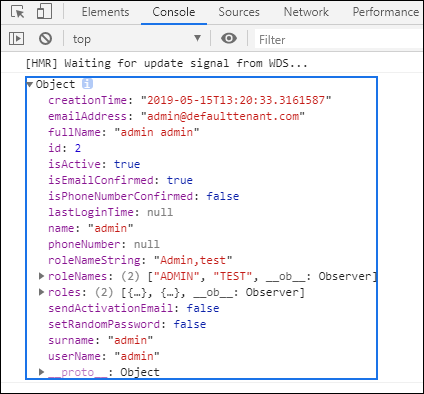
Task: Switch to the Sources tab
Action: [239, 12]
